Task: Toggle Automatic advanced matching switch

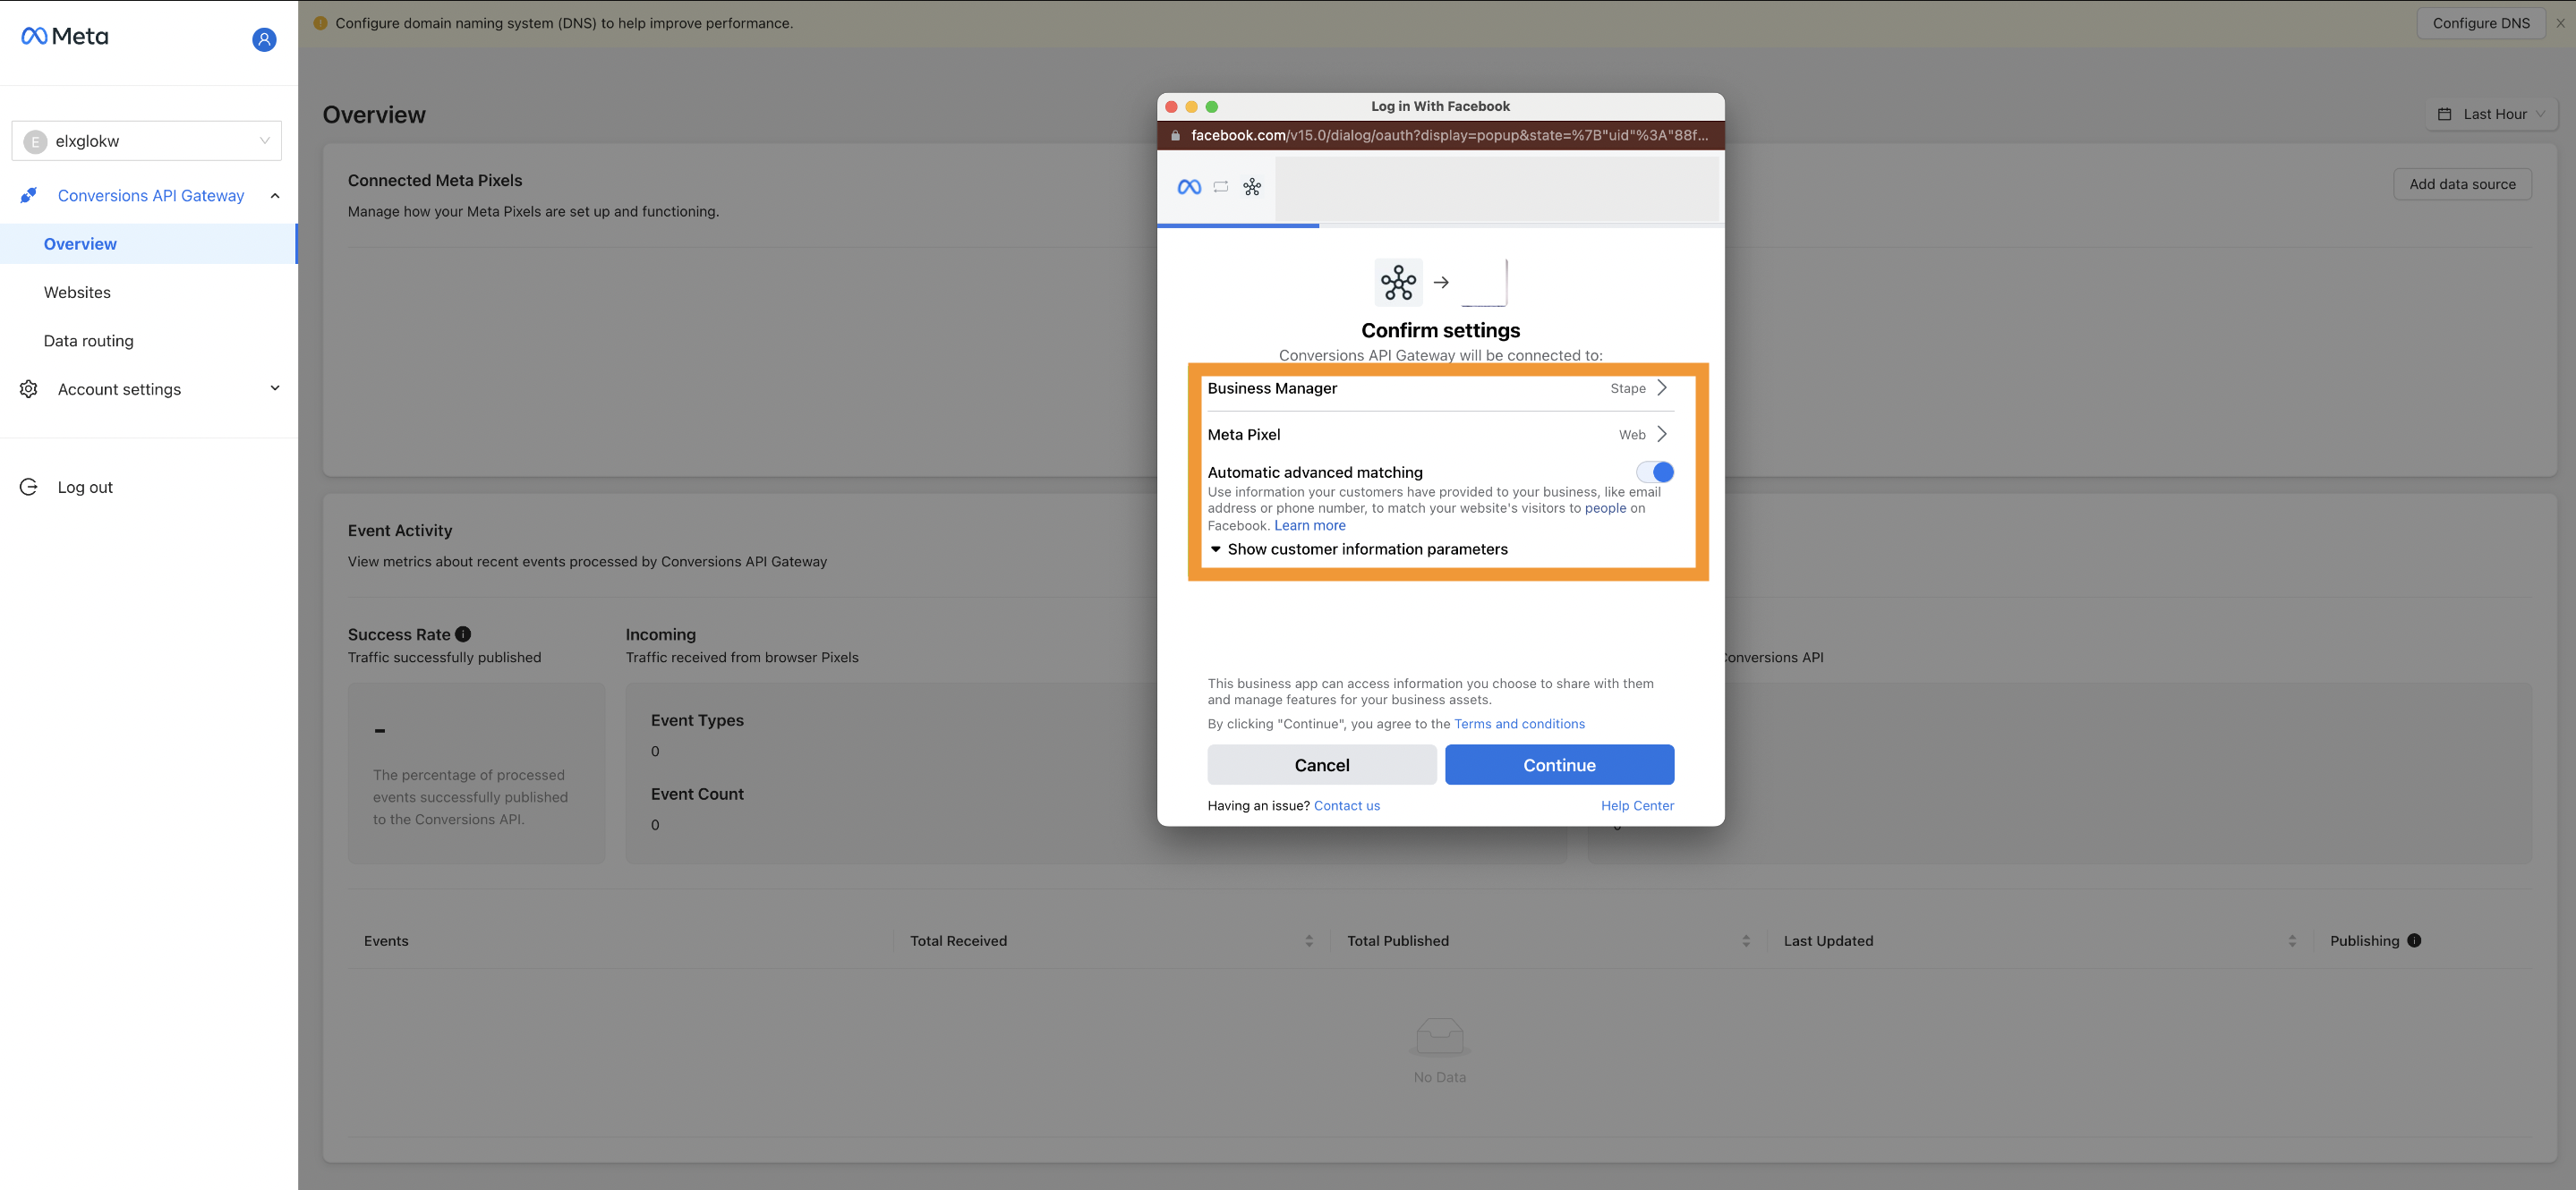Action: coord(1655,472)
